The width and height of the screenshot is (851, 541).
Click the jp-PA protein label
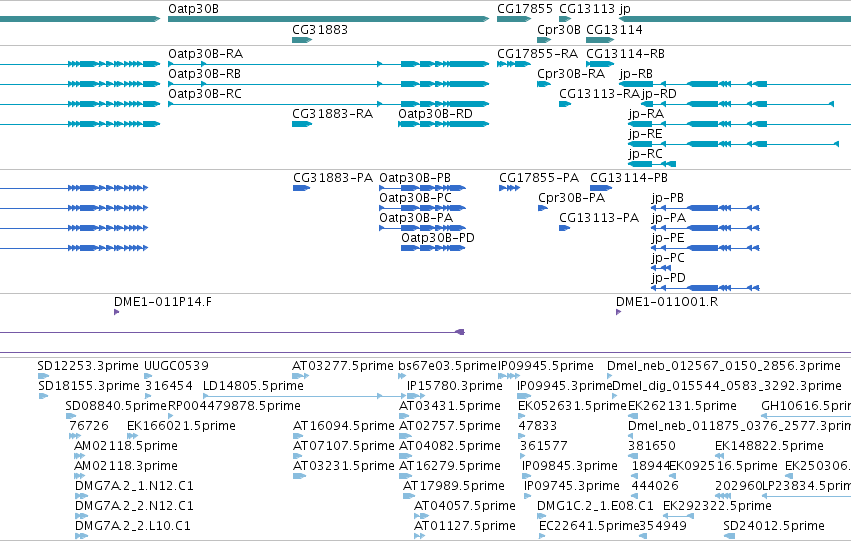669,218
